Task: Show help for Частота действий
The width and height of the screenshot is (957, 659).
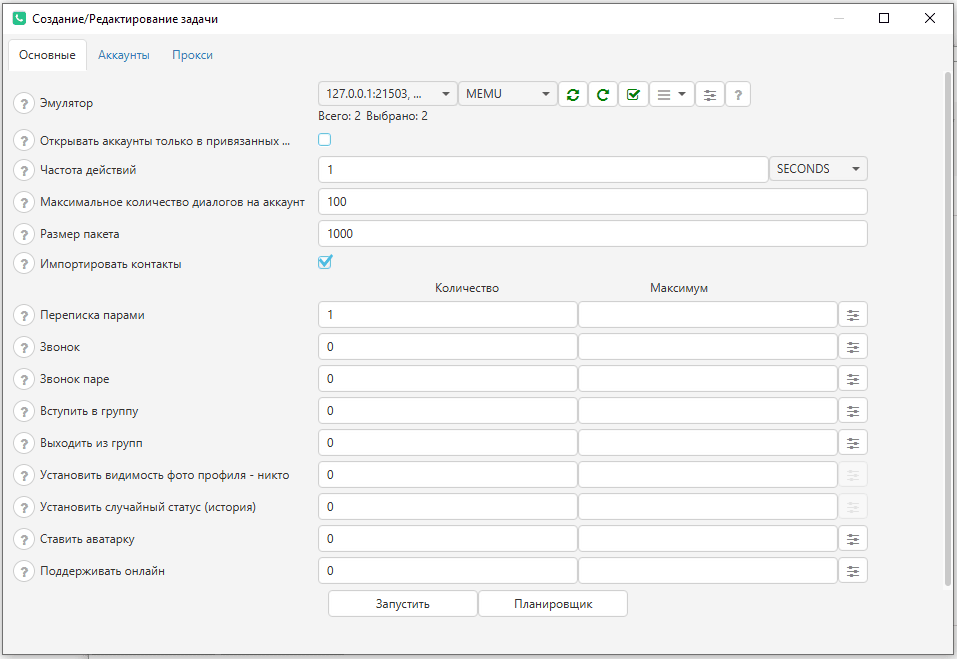Action: [x=24, y=170]
